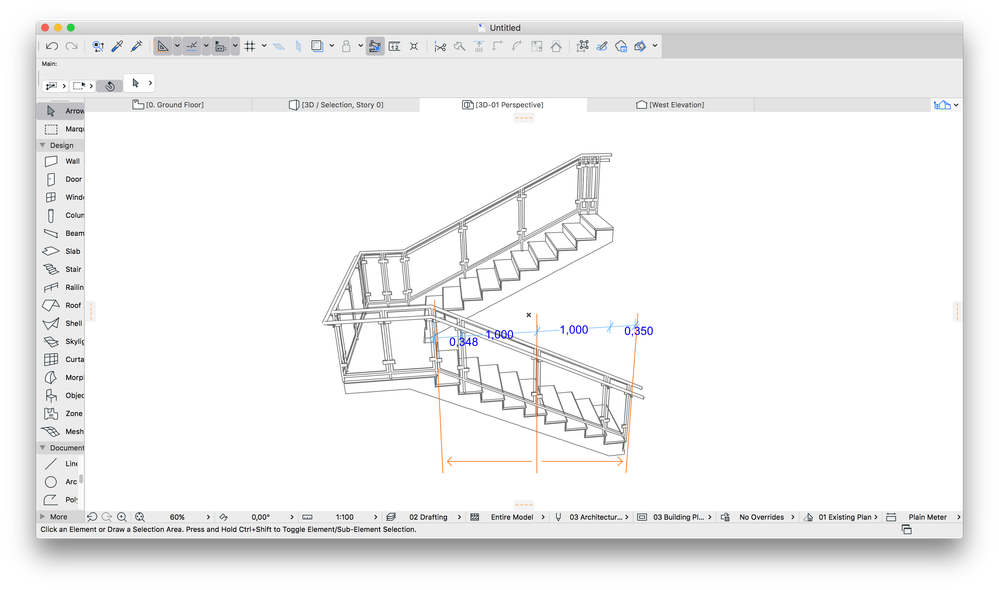
Task: Inject parameters with the syringe icon
Action: click(x=136, y=46)
